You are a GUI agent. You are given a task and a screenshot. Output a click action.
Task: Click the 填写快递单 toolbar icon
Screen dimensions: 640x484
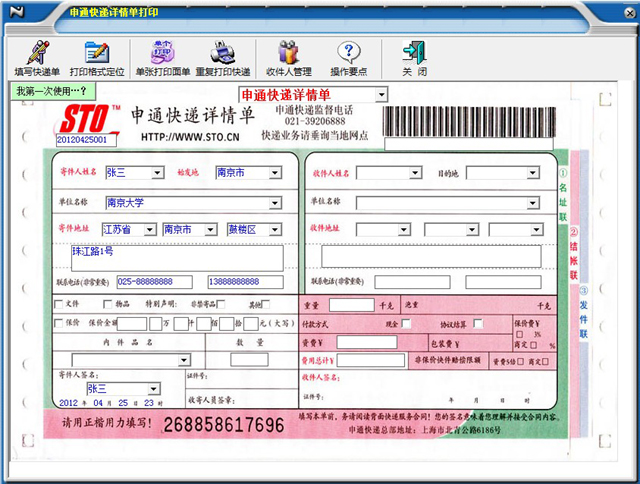[x=36, y=58]
